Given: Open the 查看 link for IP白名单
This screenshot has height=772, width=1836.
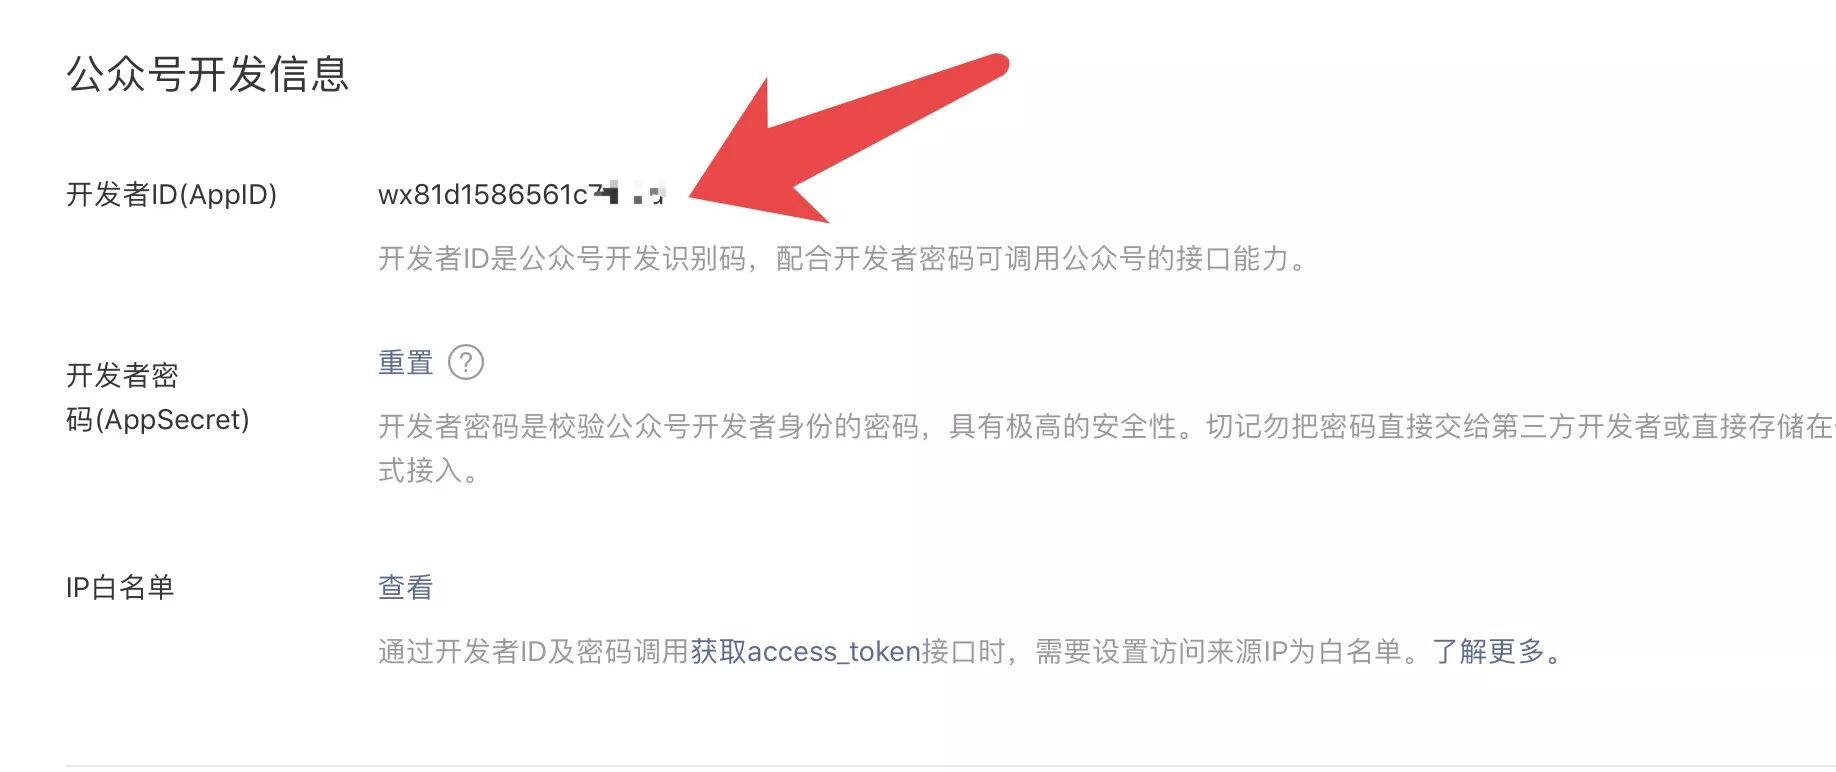Looking at the screenshot, I should [x=405, y=587].
